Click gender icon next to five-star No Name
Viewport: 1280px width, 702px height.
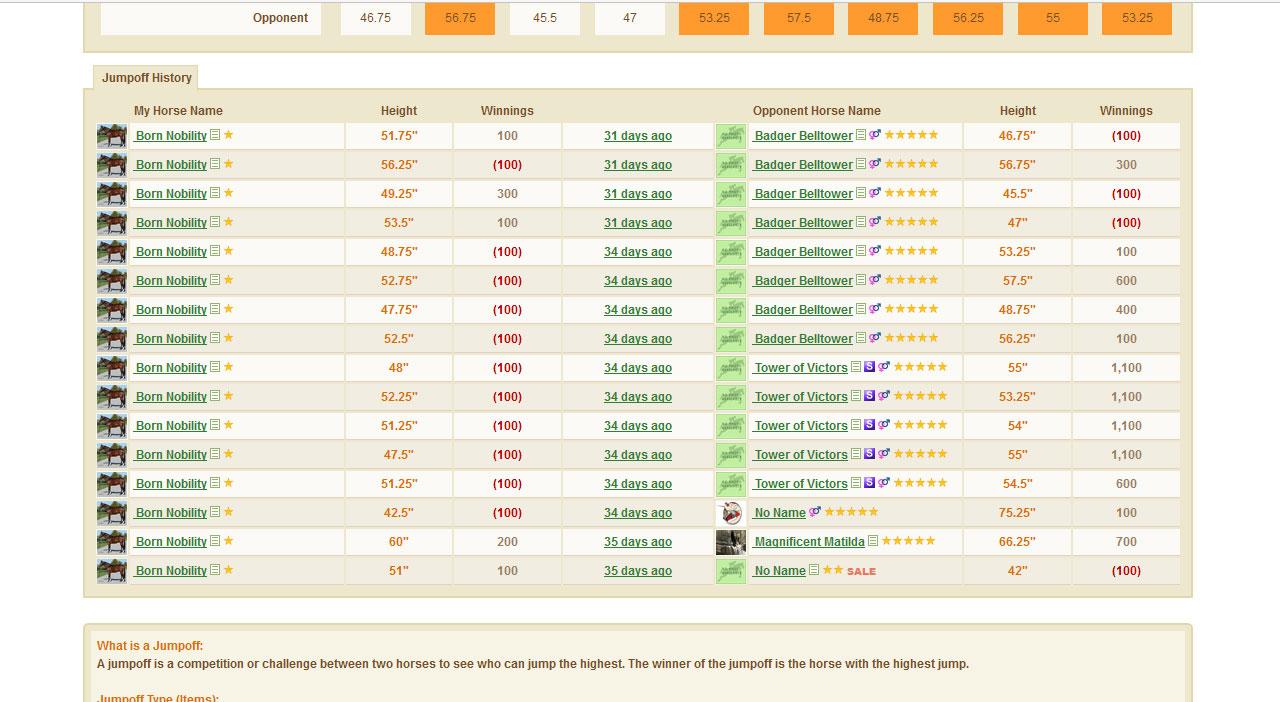(815, 512)
